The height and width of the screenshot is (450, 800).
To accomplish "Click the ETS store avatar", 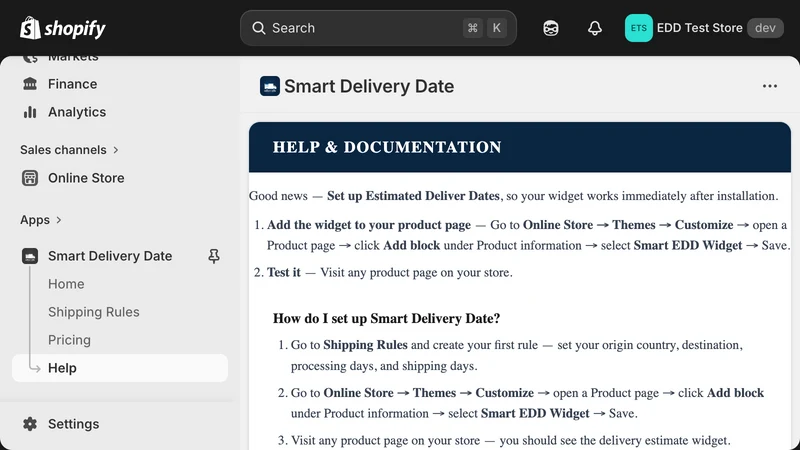I will pos(638,28).
